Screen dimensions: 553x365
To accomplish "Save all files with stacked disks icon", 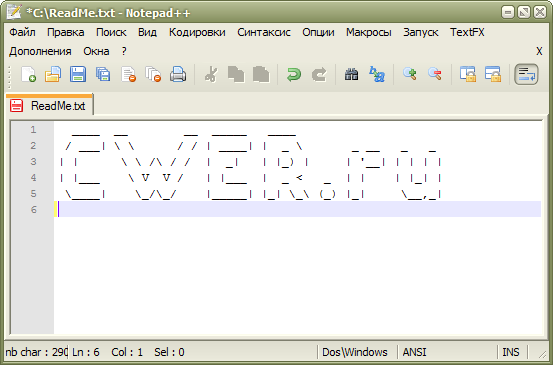I will click(103, 74).
